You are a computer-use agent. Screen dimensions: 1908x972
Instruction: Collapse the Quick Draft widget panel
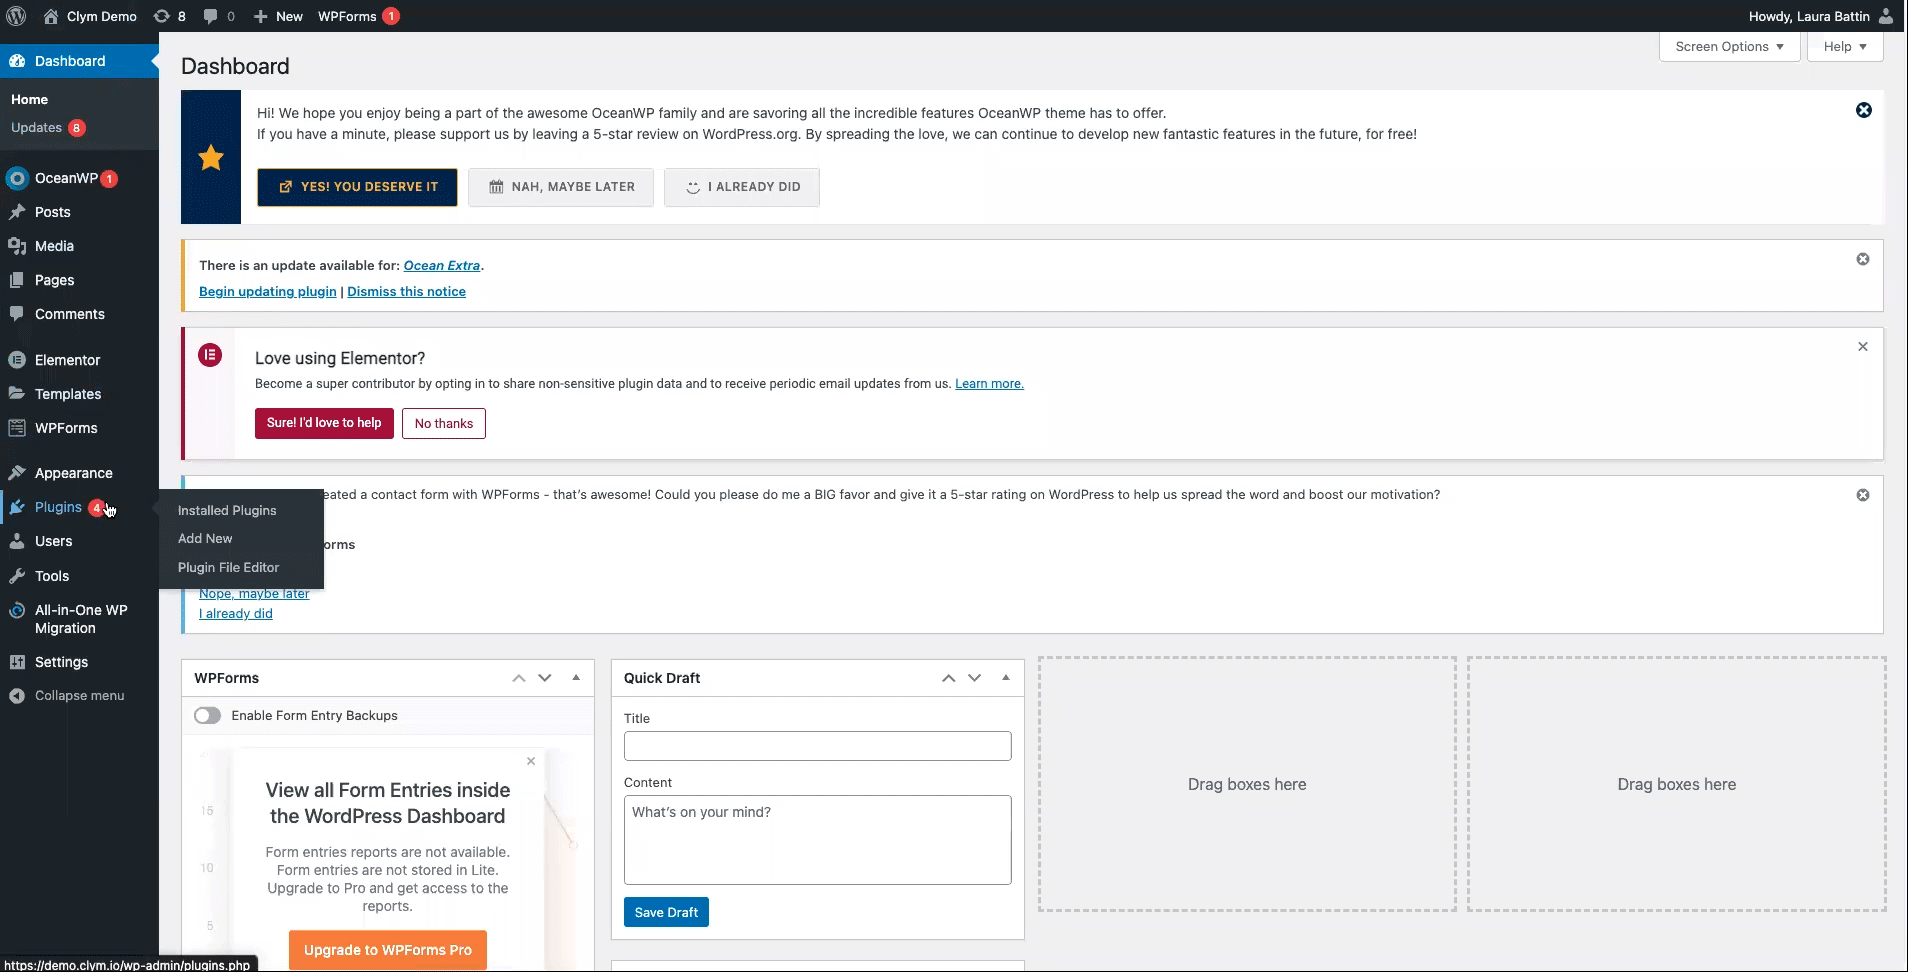1006,678
